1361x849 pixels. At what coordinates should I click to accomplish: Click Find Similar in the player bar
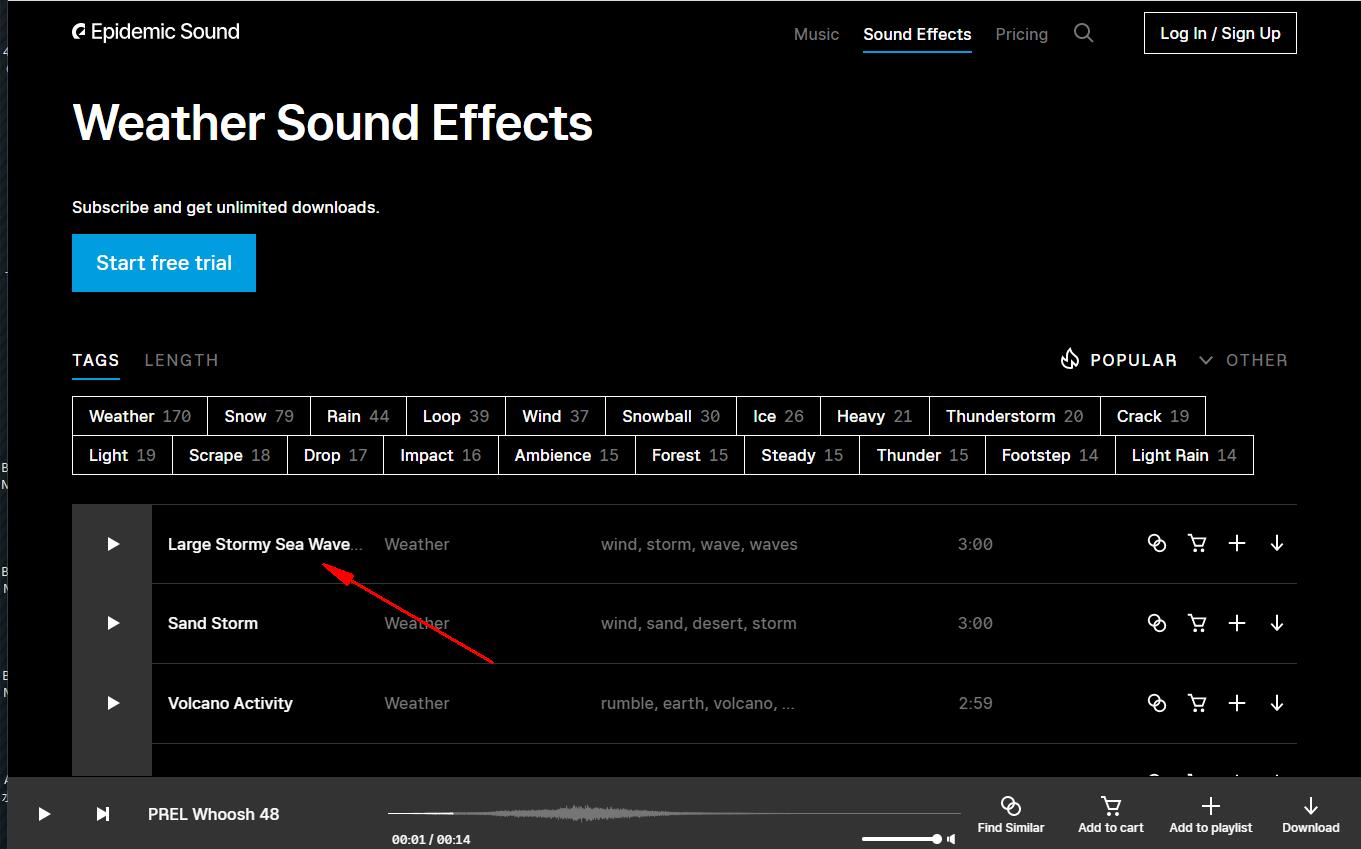(x=1010, y=814)
